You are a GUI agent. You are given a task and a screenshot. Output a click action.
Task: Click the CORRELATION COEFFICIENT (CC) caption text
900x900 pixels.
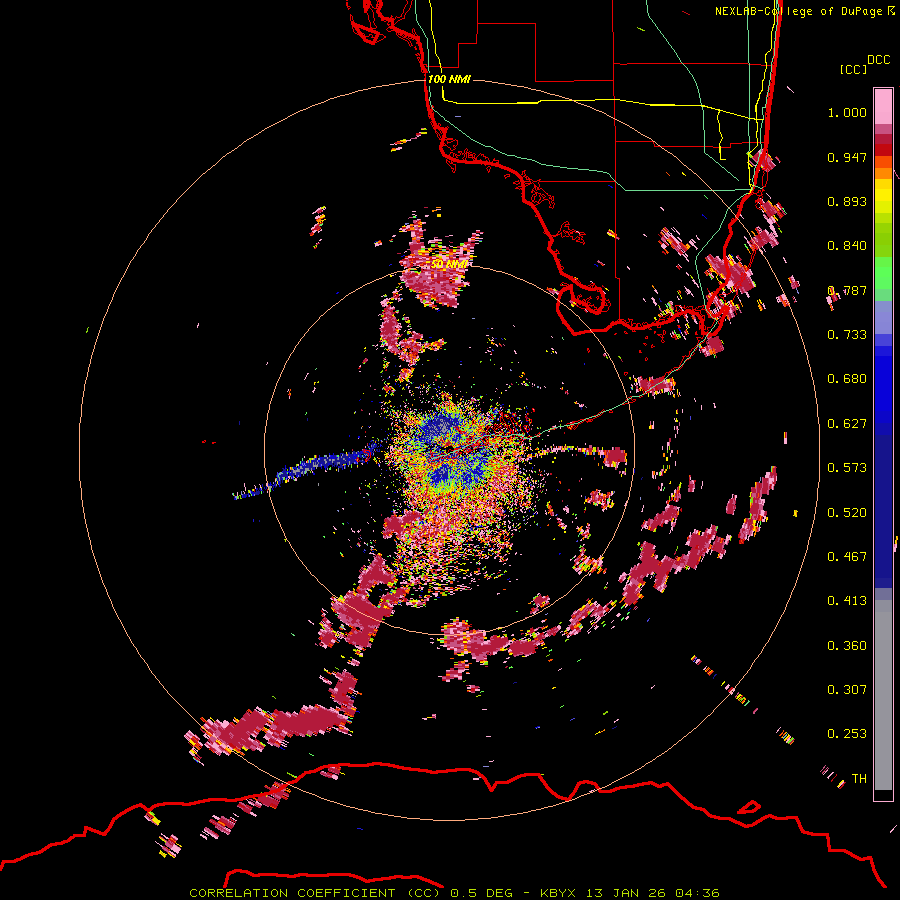coord(315,893)
